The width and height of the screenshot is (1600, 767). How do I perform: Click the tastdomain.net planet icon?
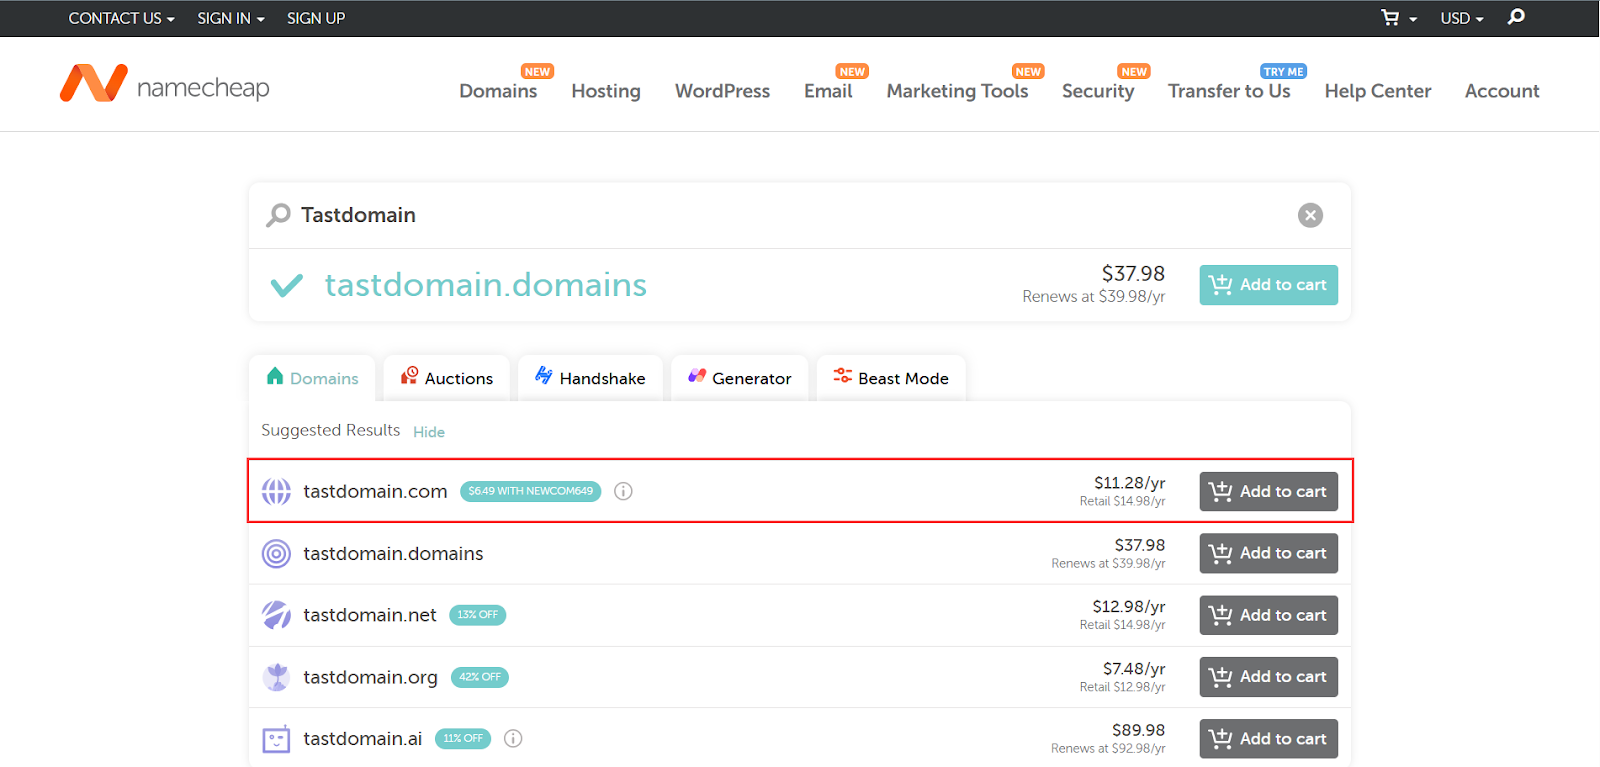(x=276, y=615)
